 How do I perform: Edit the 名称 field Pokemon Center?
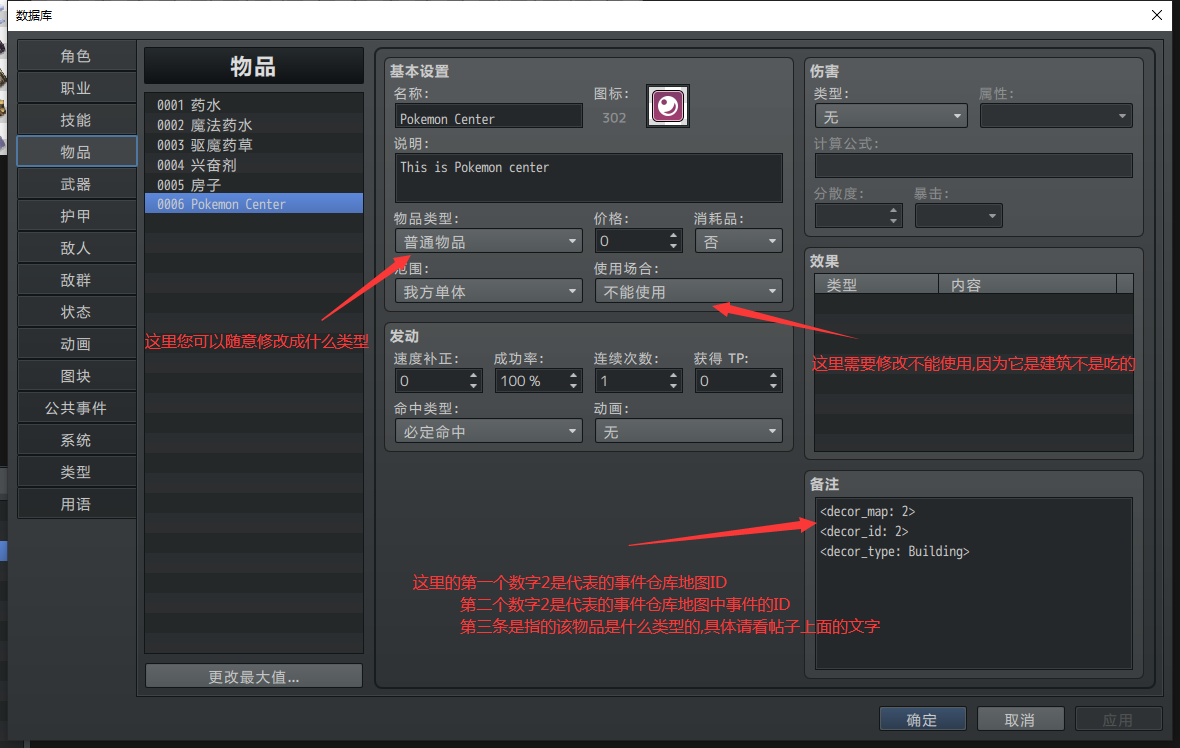tap(488, 117)
